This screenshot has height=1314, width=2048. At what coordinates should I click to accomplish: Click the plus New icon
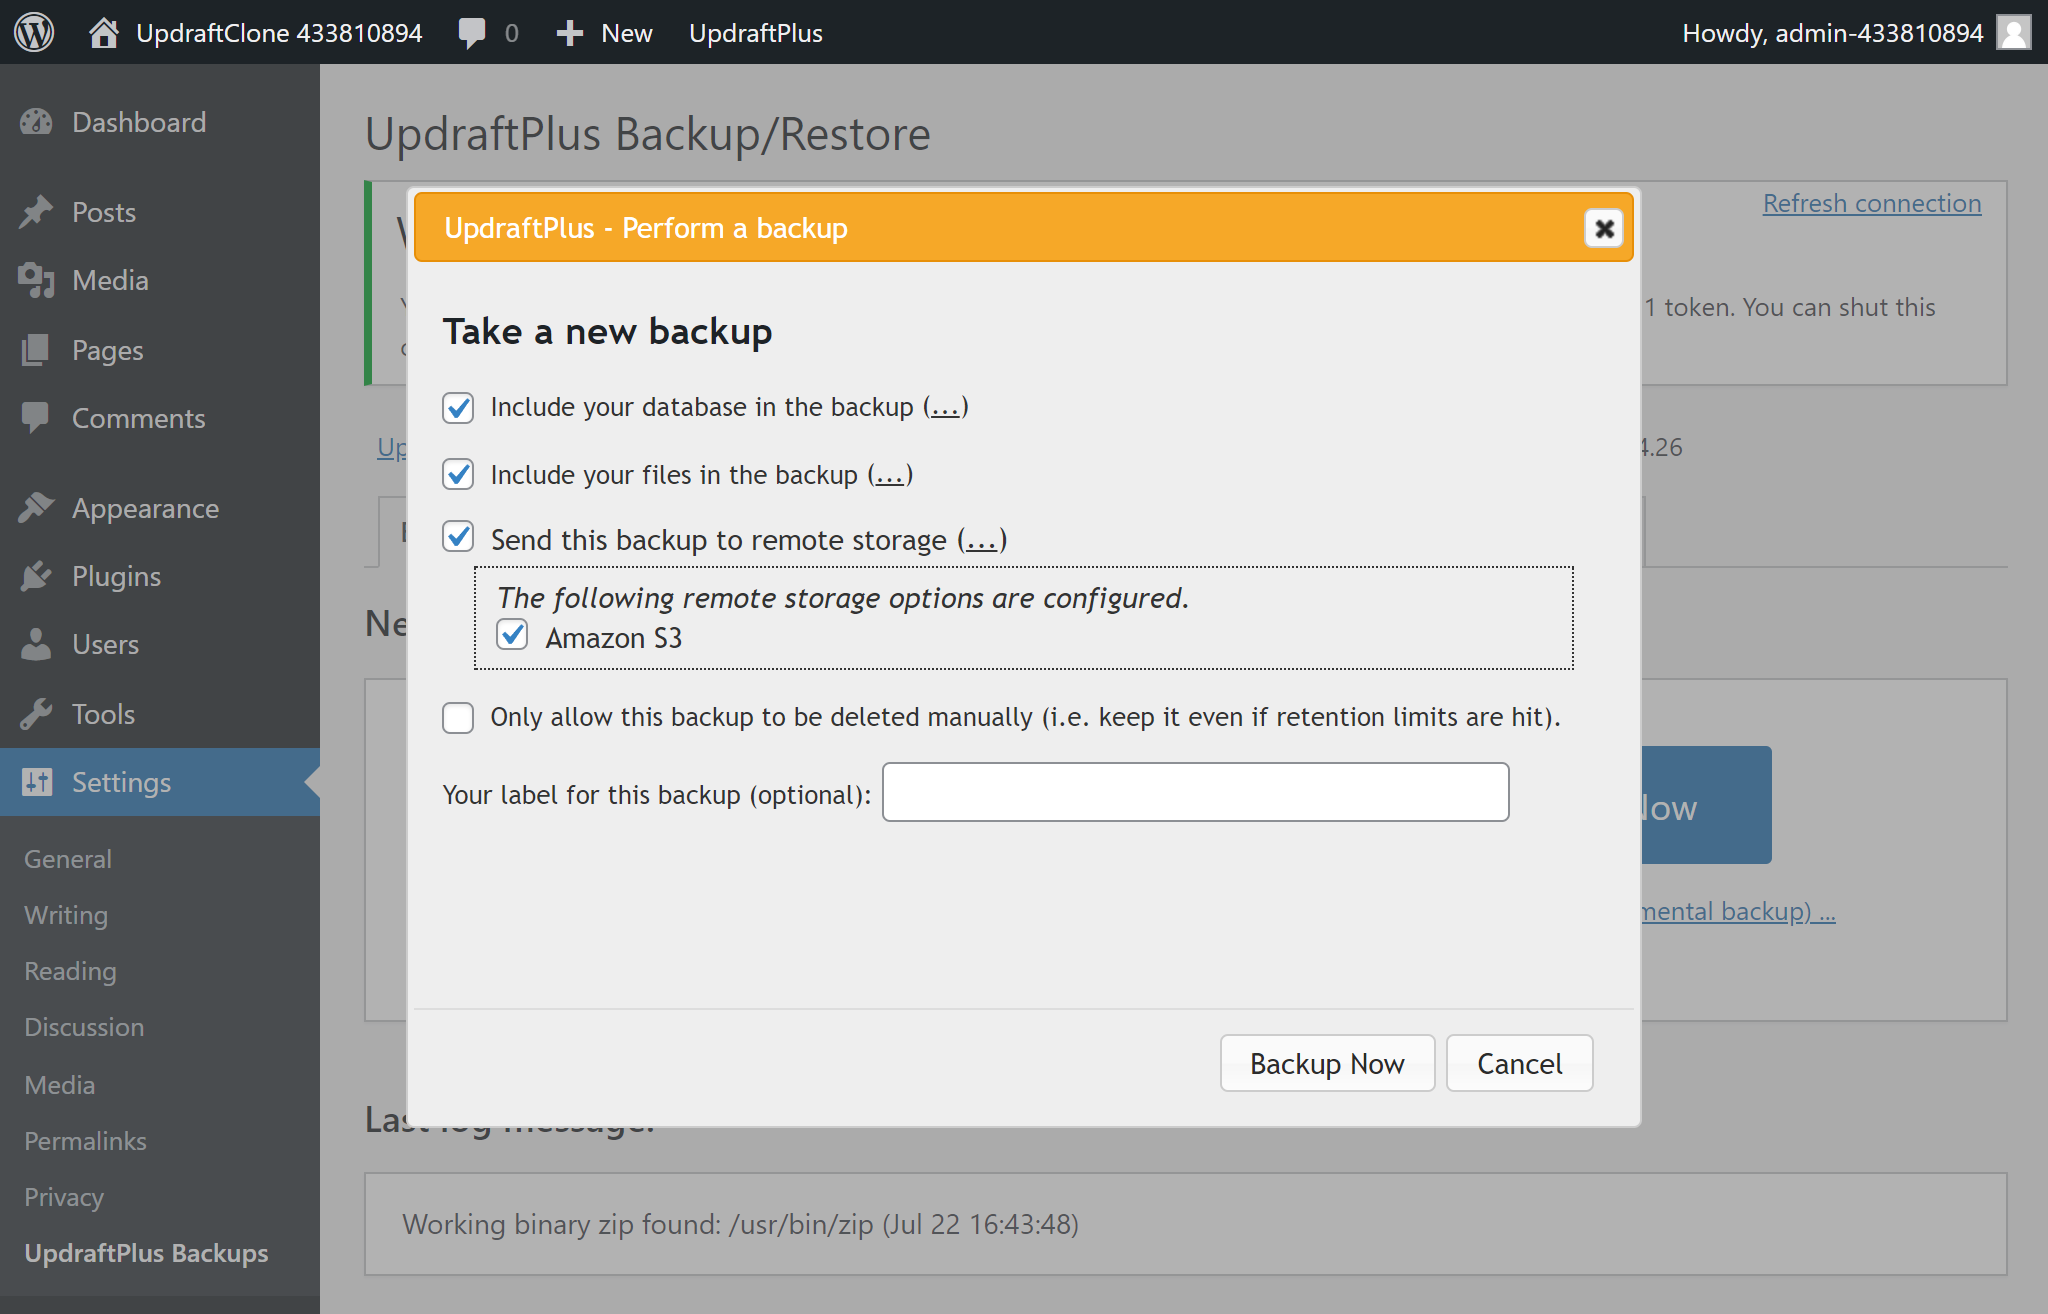point(570,33)
